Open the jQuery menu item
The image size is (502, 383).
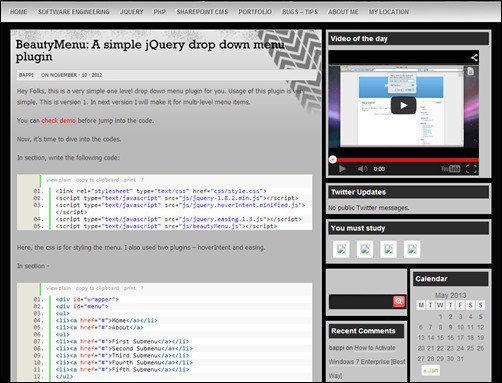coord(131,12)
